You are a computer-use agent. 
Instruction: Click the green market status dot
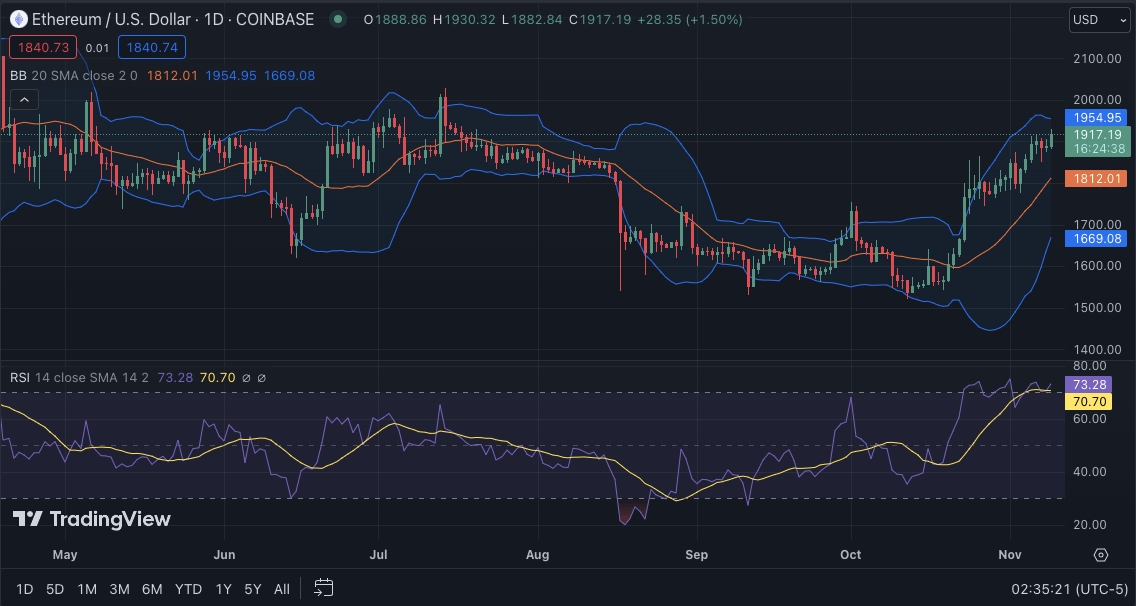click(338, 19)
